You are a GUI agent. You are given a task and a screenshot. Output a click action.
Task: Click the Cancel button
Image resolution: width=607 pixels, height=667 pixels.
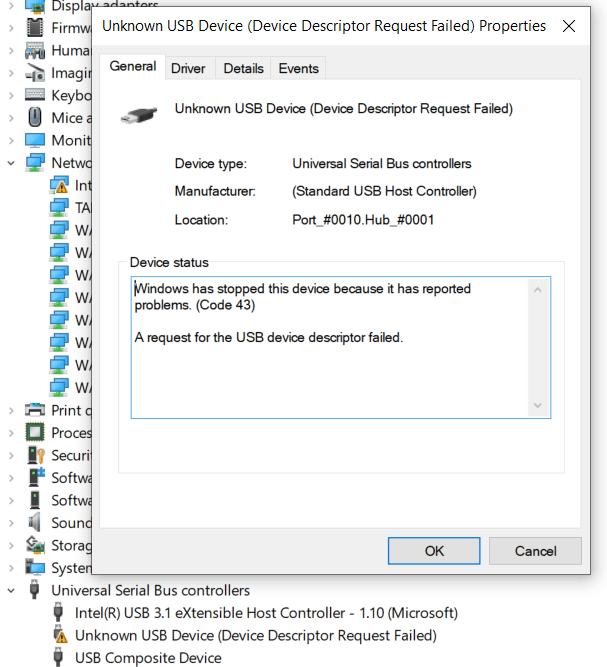(x=535, y=551)
